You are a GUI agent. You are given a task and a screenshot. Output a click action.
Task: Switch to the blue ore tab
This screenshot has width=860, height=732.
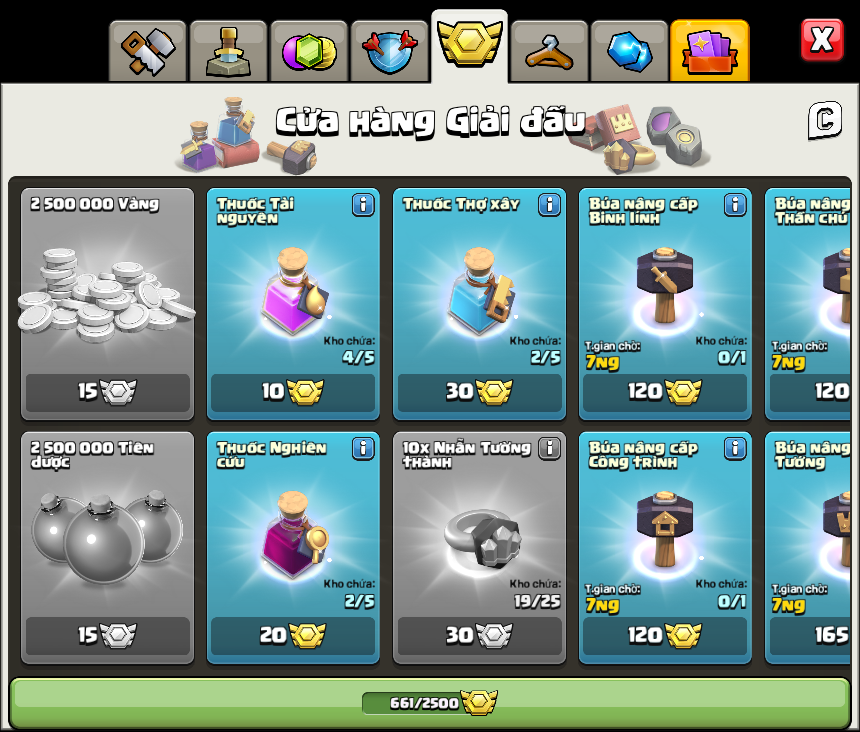[x=630, y=52]
